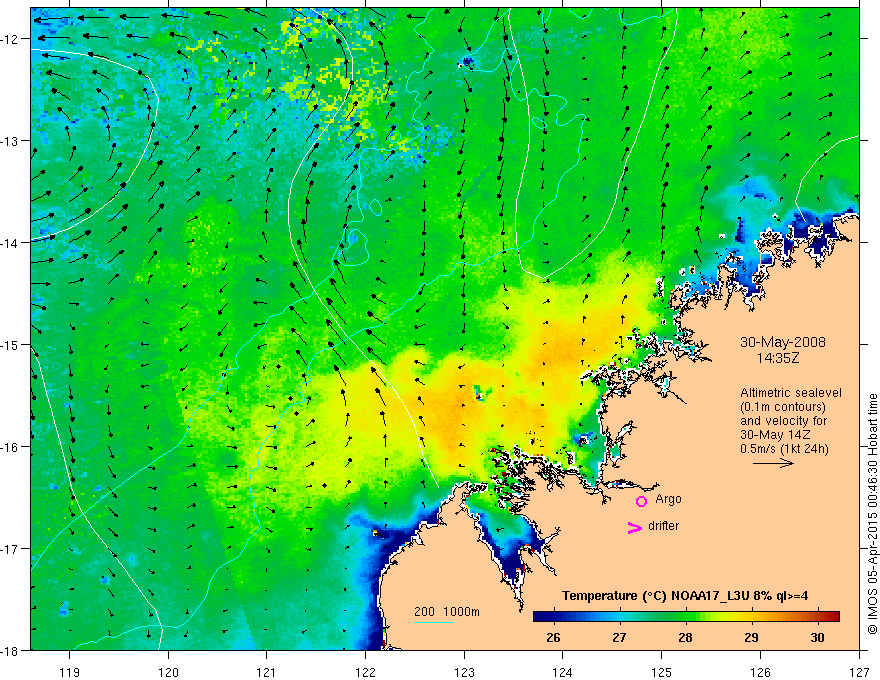The width and height of the screenshot is (880, 680).
Task: Click the 0.5m/s velocity scale arrow
Action: (773, 463)
